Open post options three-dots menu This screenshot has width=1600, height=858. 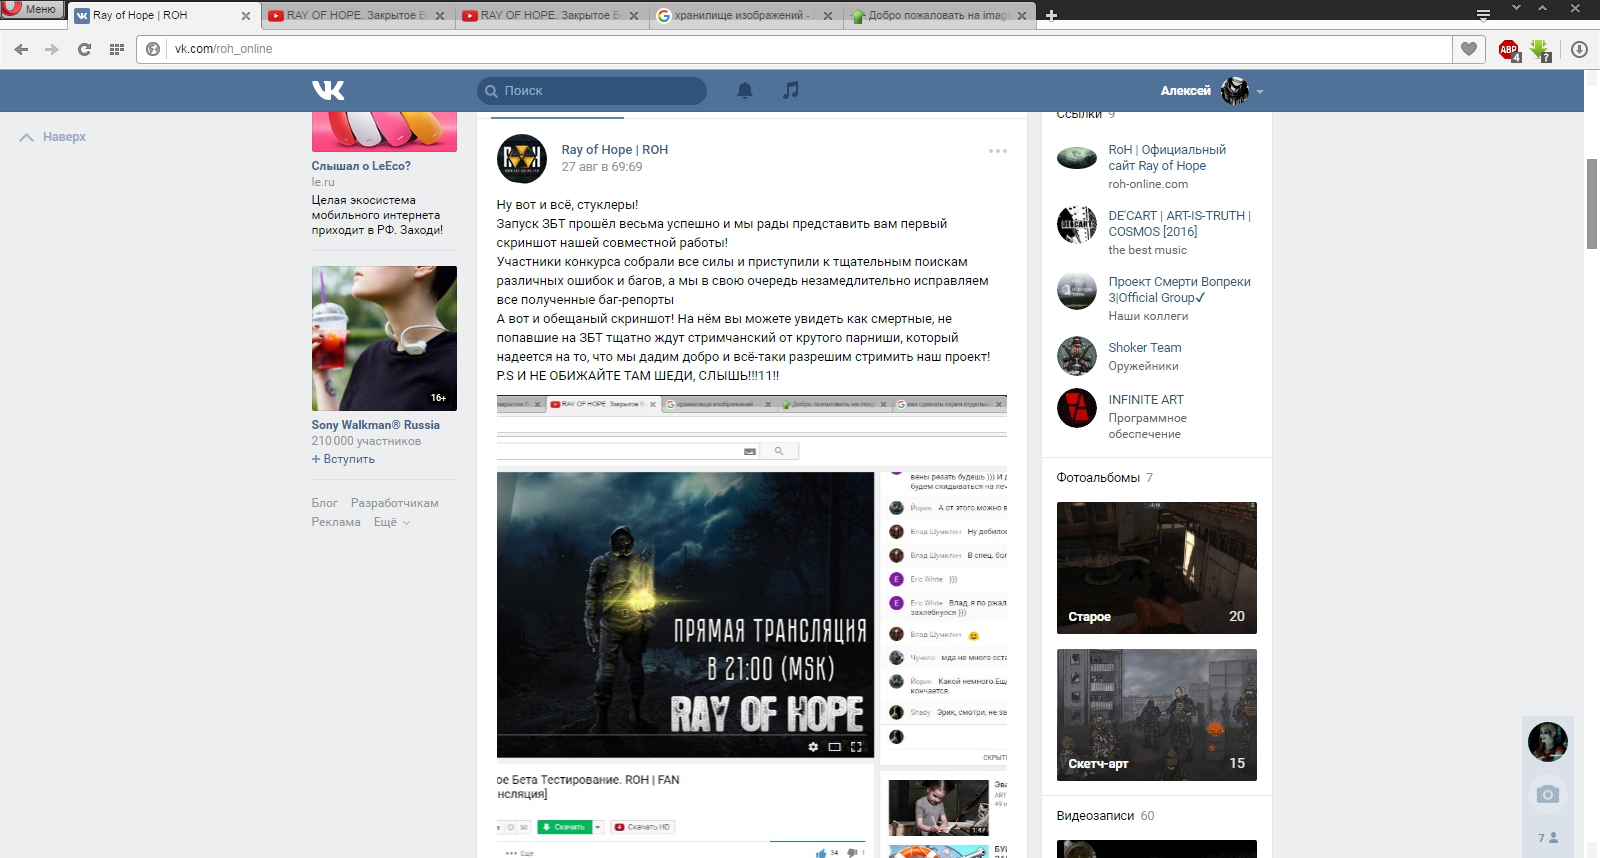998,151
